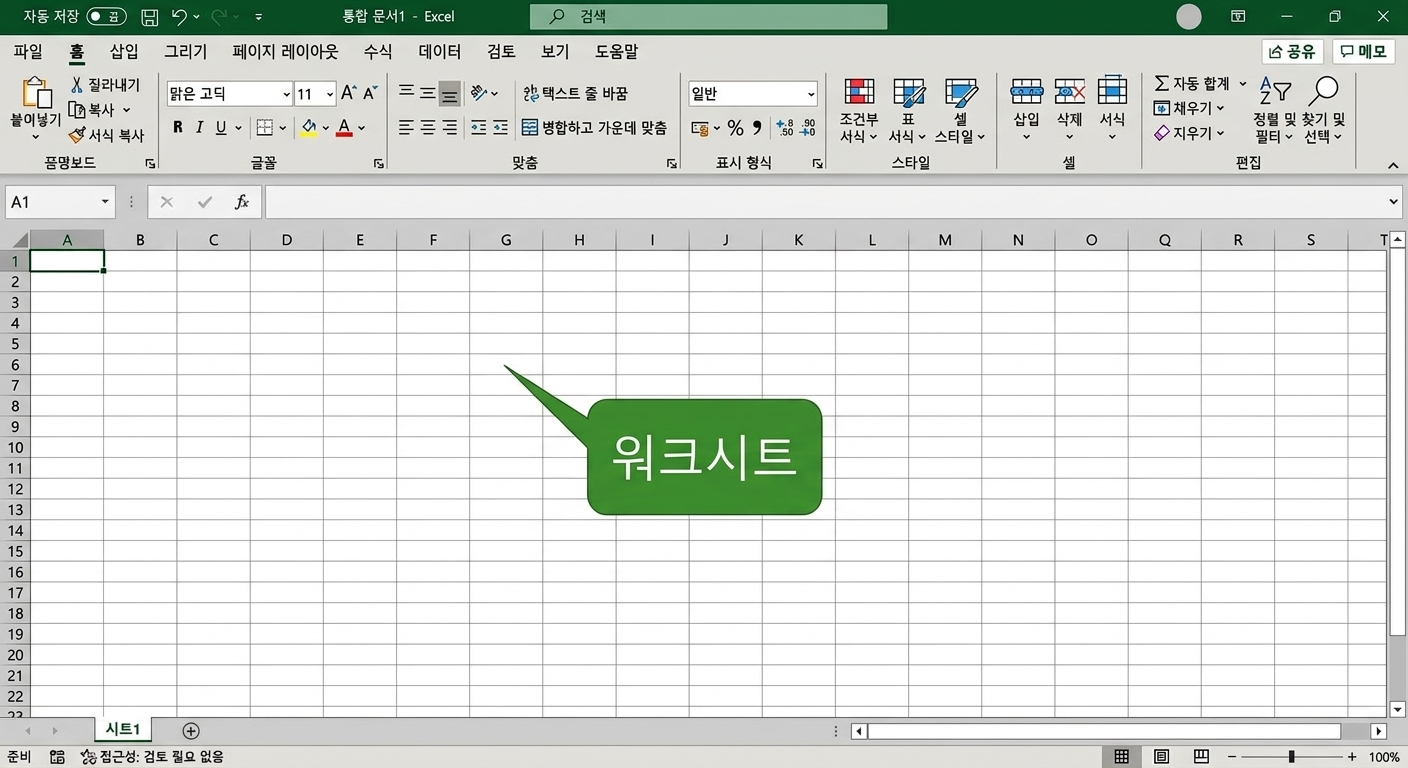Open the font name dropdown (맑은 고딕)
Image resolution: width=1408 pixels, height=768 pixels.
[x=286, y=94]
